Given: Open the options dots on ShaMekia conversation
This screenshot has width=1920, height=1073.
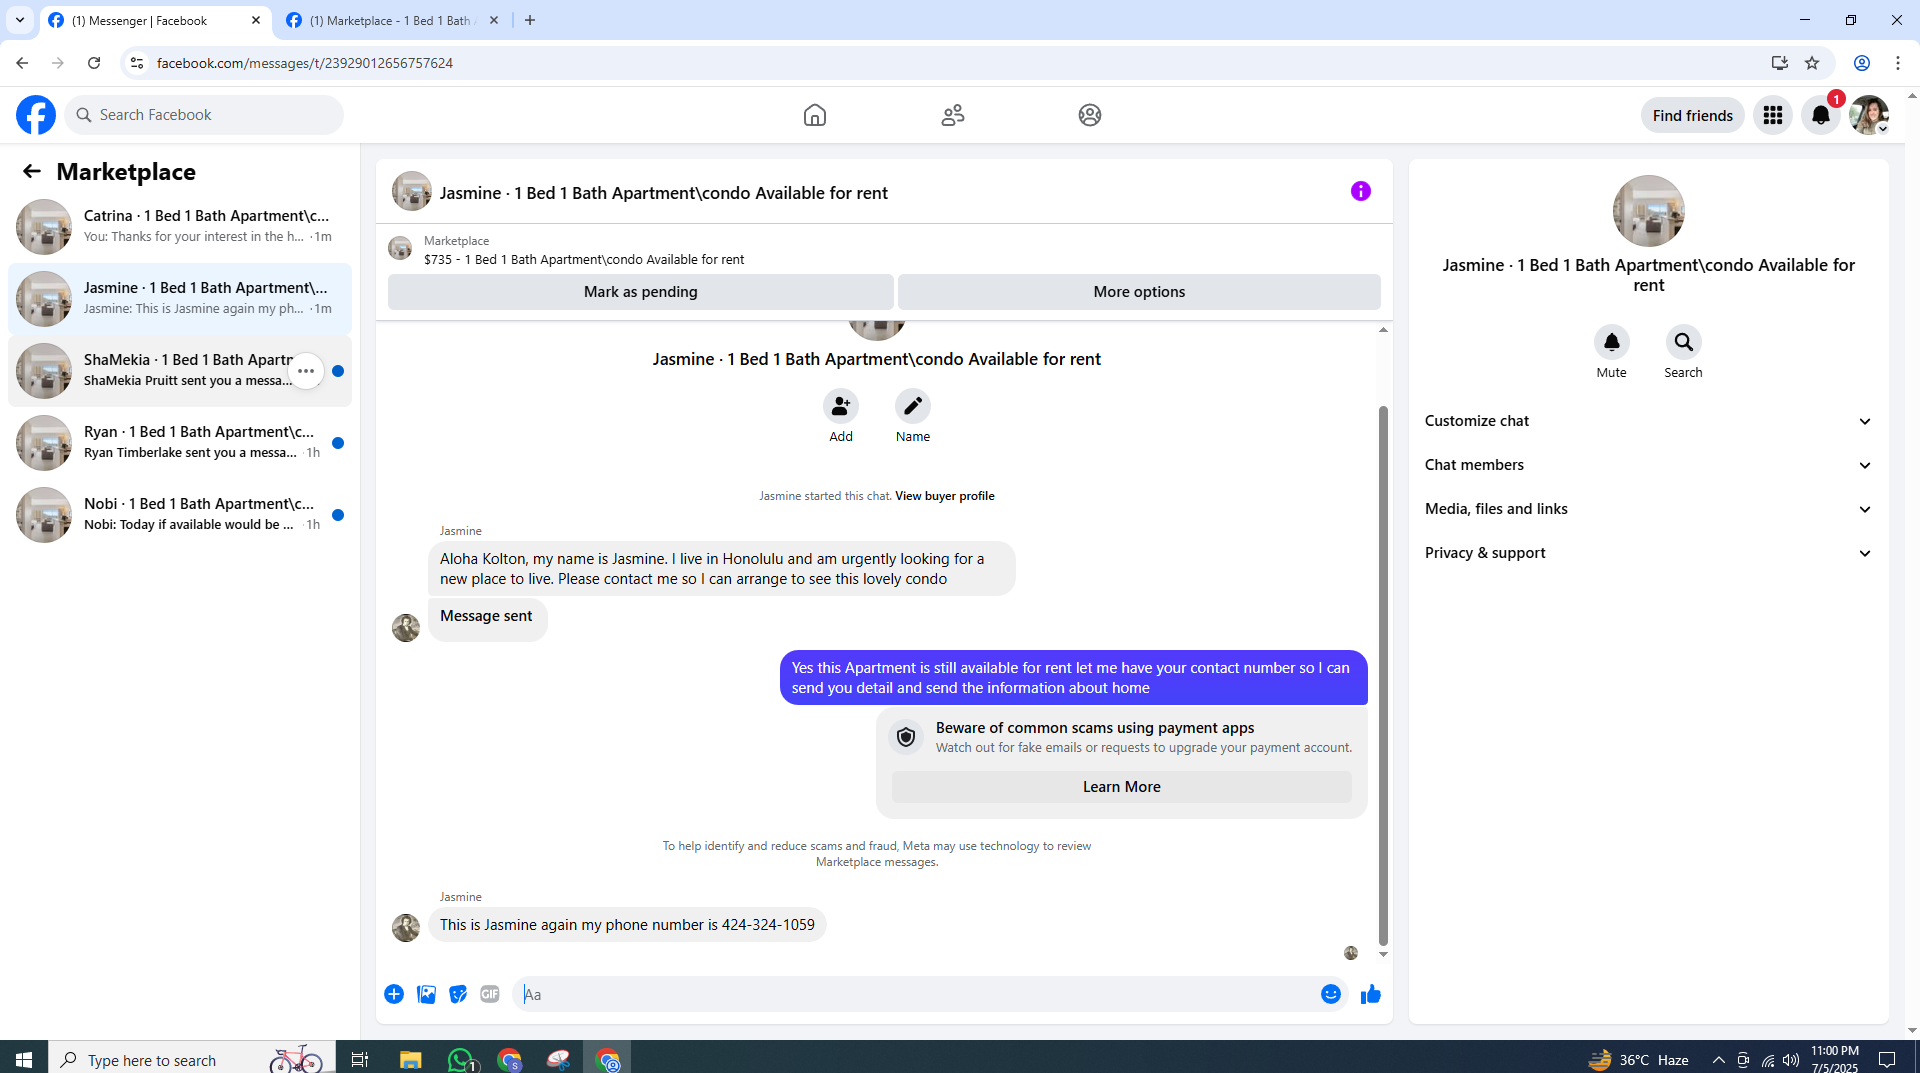Looking at the screenshot, I should 306,371.
